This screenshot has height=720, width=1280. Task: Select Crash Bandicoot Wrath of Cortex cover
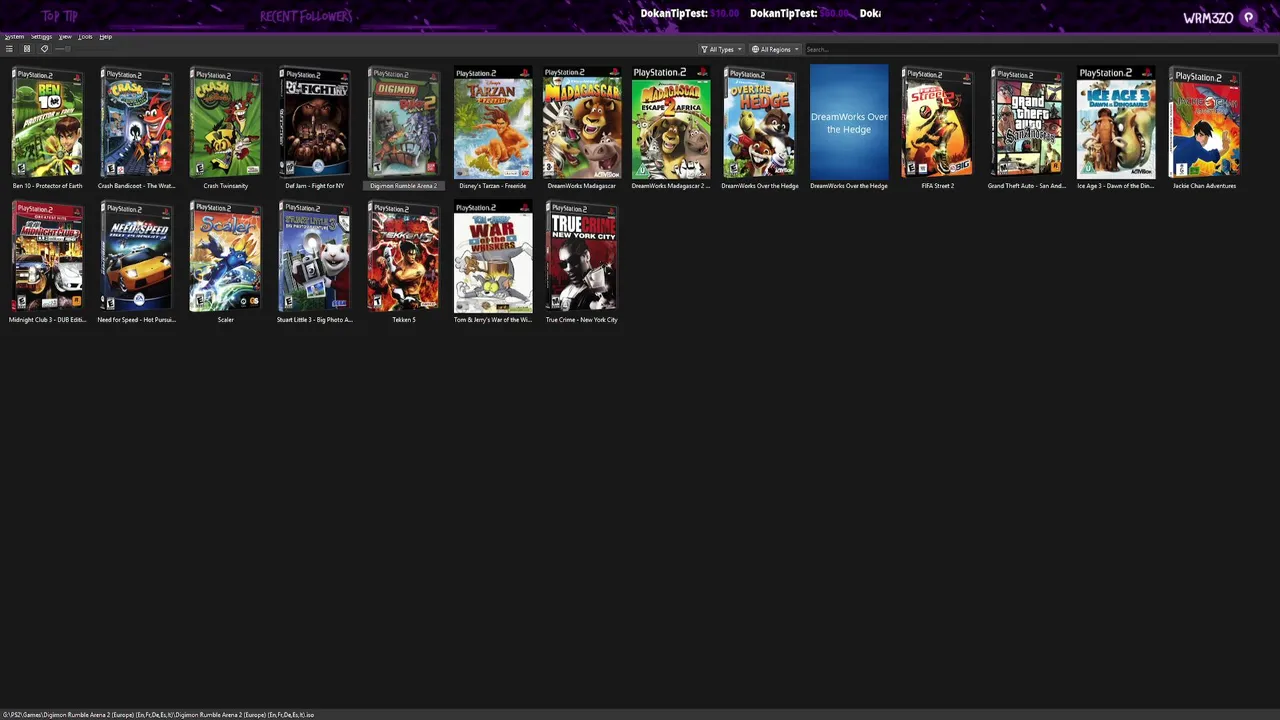tap(136, 123)
